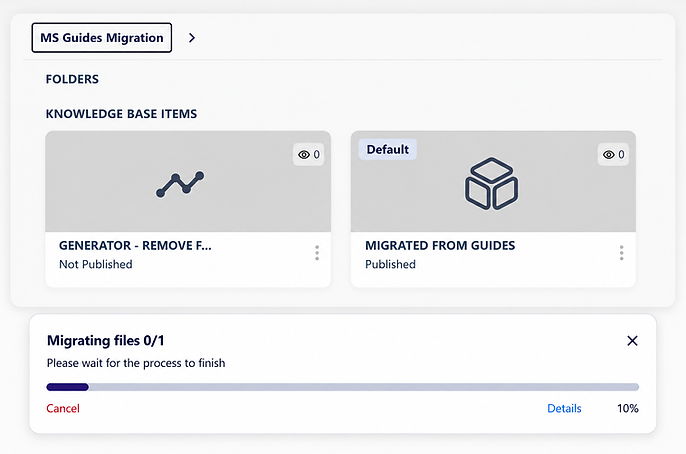Image resolution: width=686 pixels, height=454 pixels.
Task: Close the Migrating files dialog
Action: point(632,341)
